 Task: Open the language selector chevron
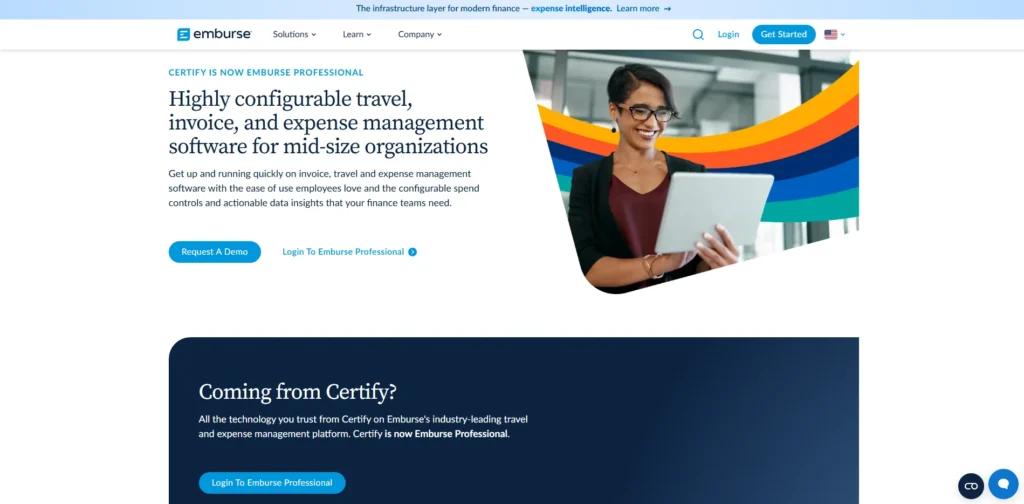[842, 35]
